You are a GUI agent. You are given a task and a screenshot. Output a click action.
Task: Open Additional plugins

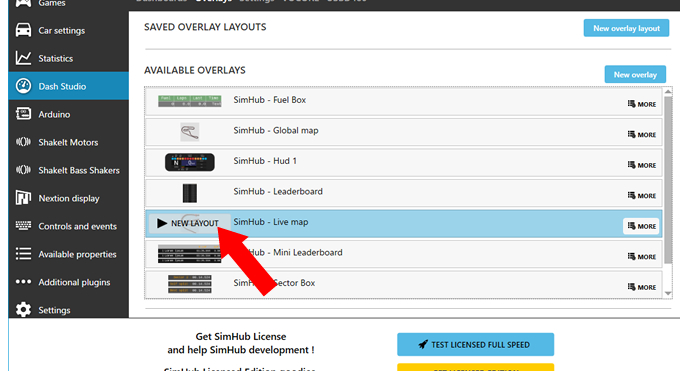69,282
